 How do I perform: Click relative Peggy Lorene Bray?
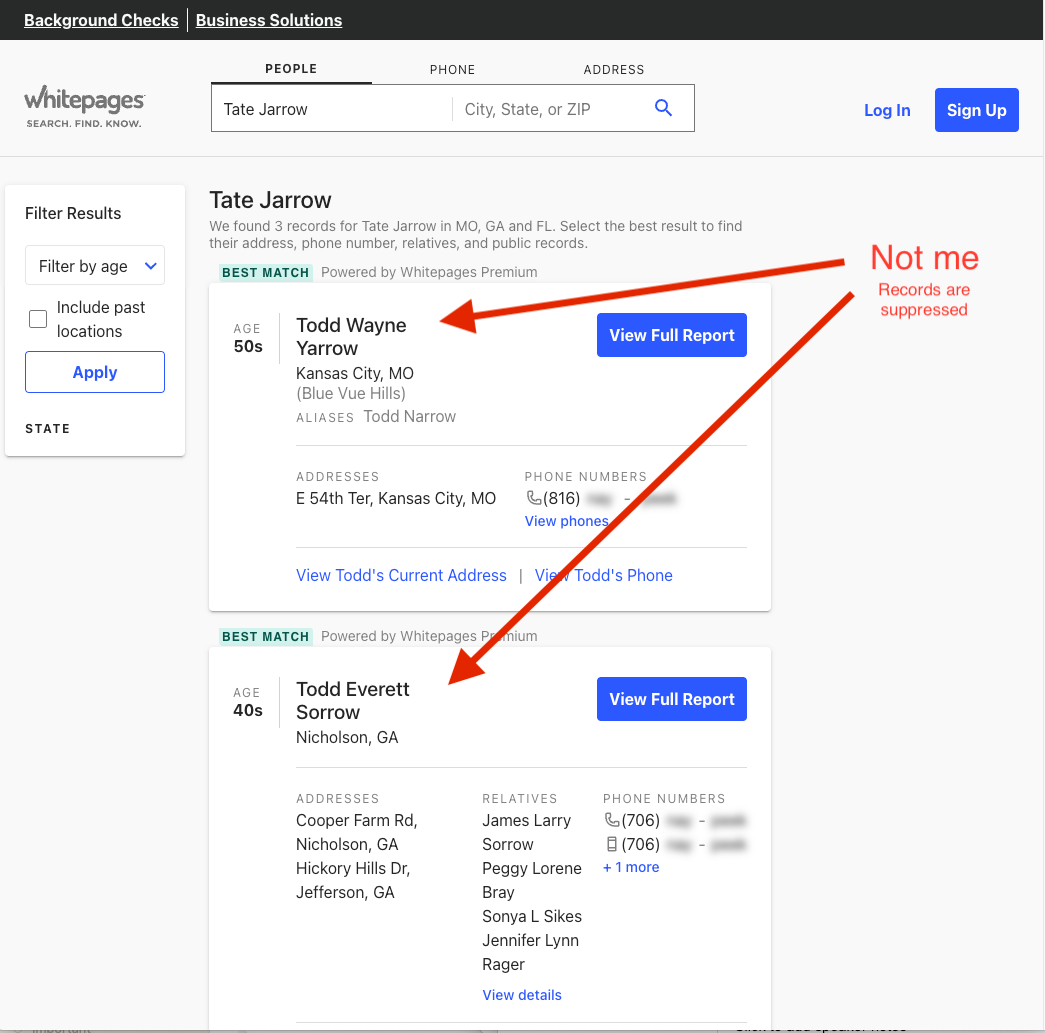(532, 880)
